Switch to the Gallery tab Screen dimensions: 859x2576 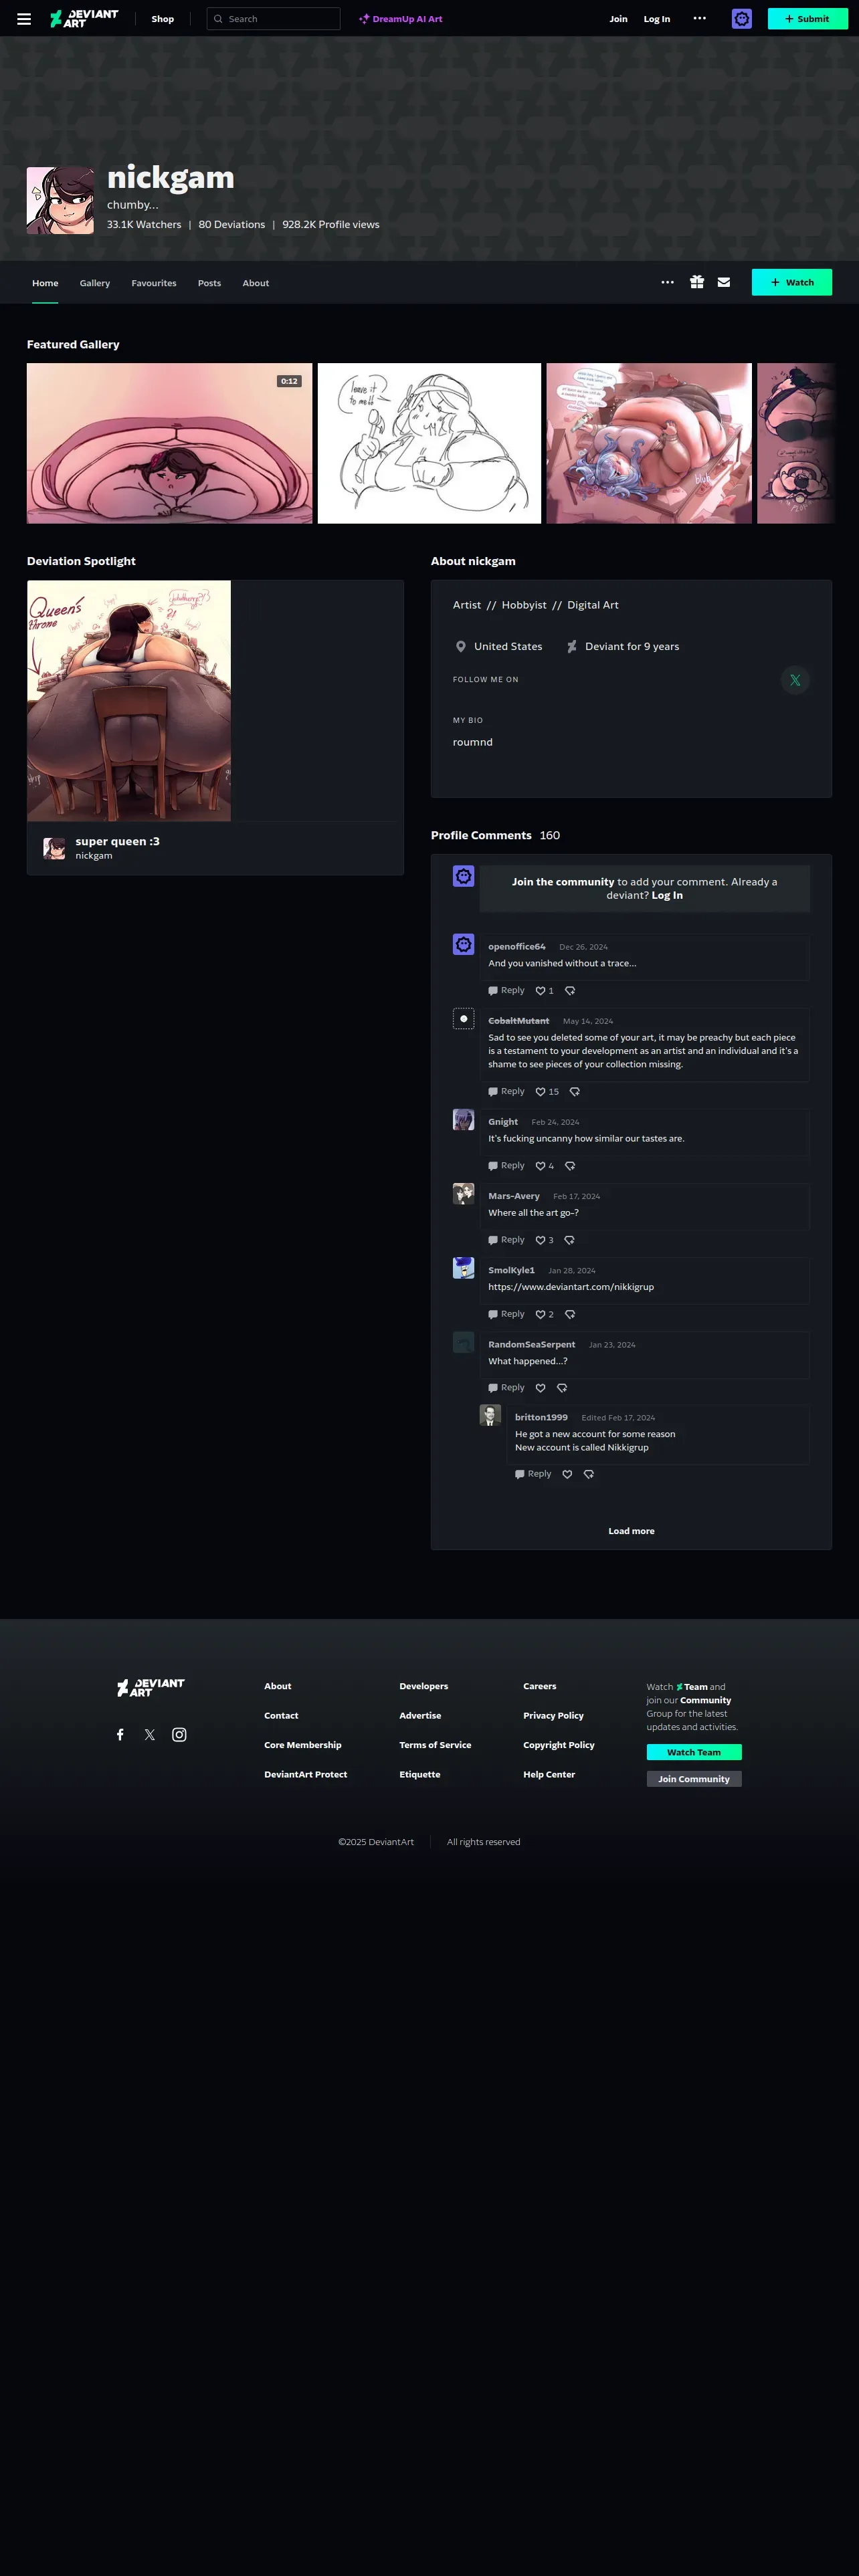(95, 283)
